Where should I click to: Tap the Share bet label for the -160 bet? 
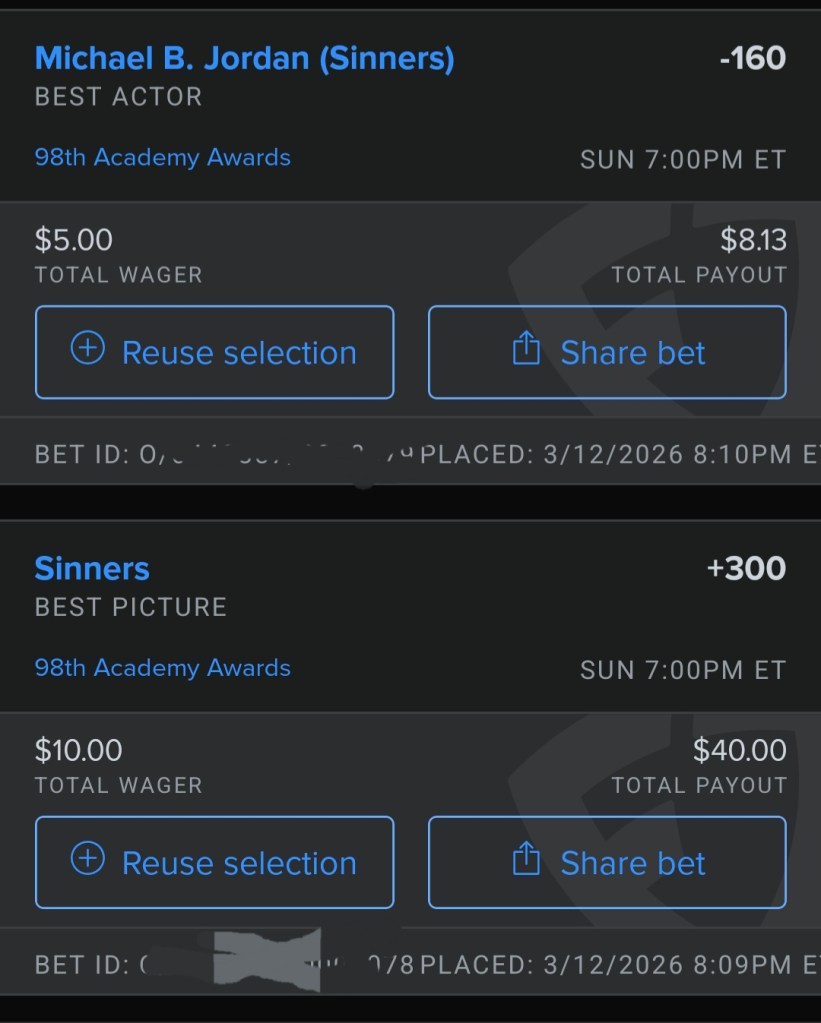pyautogui.click(x=633, y=353)
